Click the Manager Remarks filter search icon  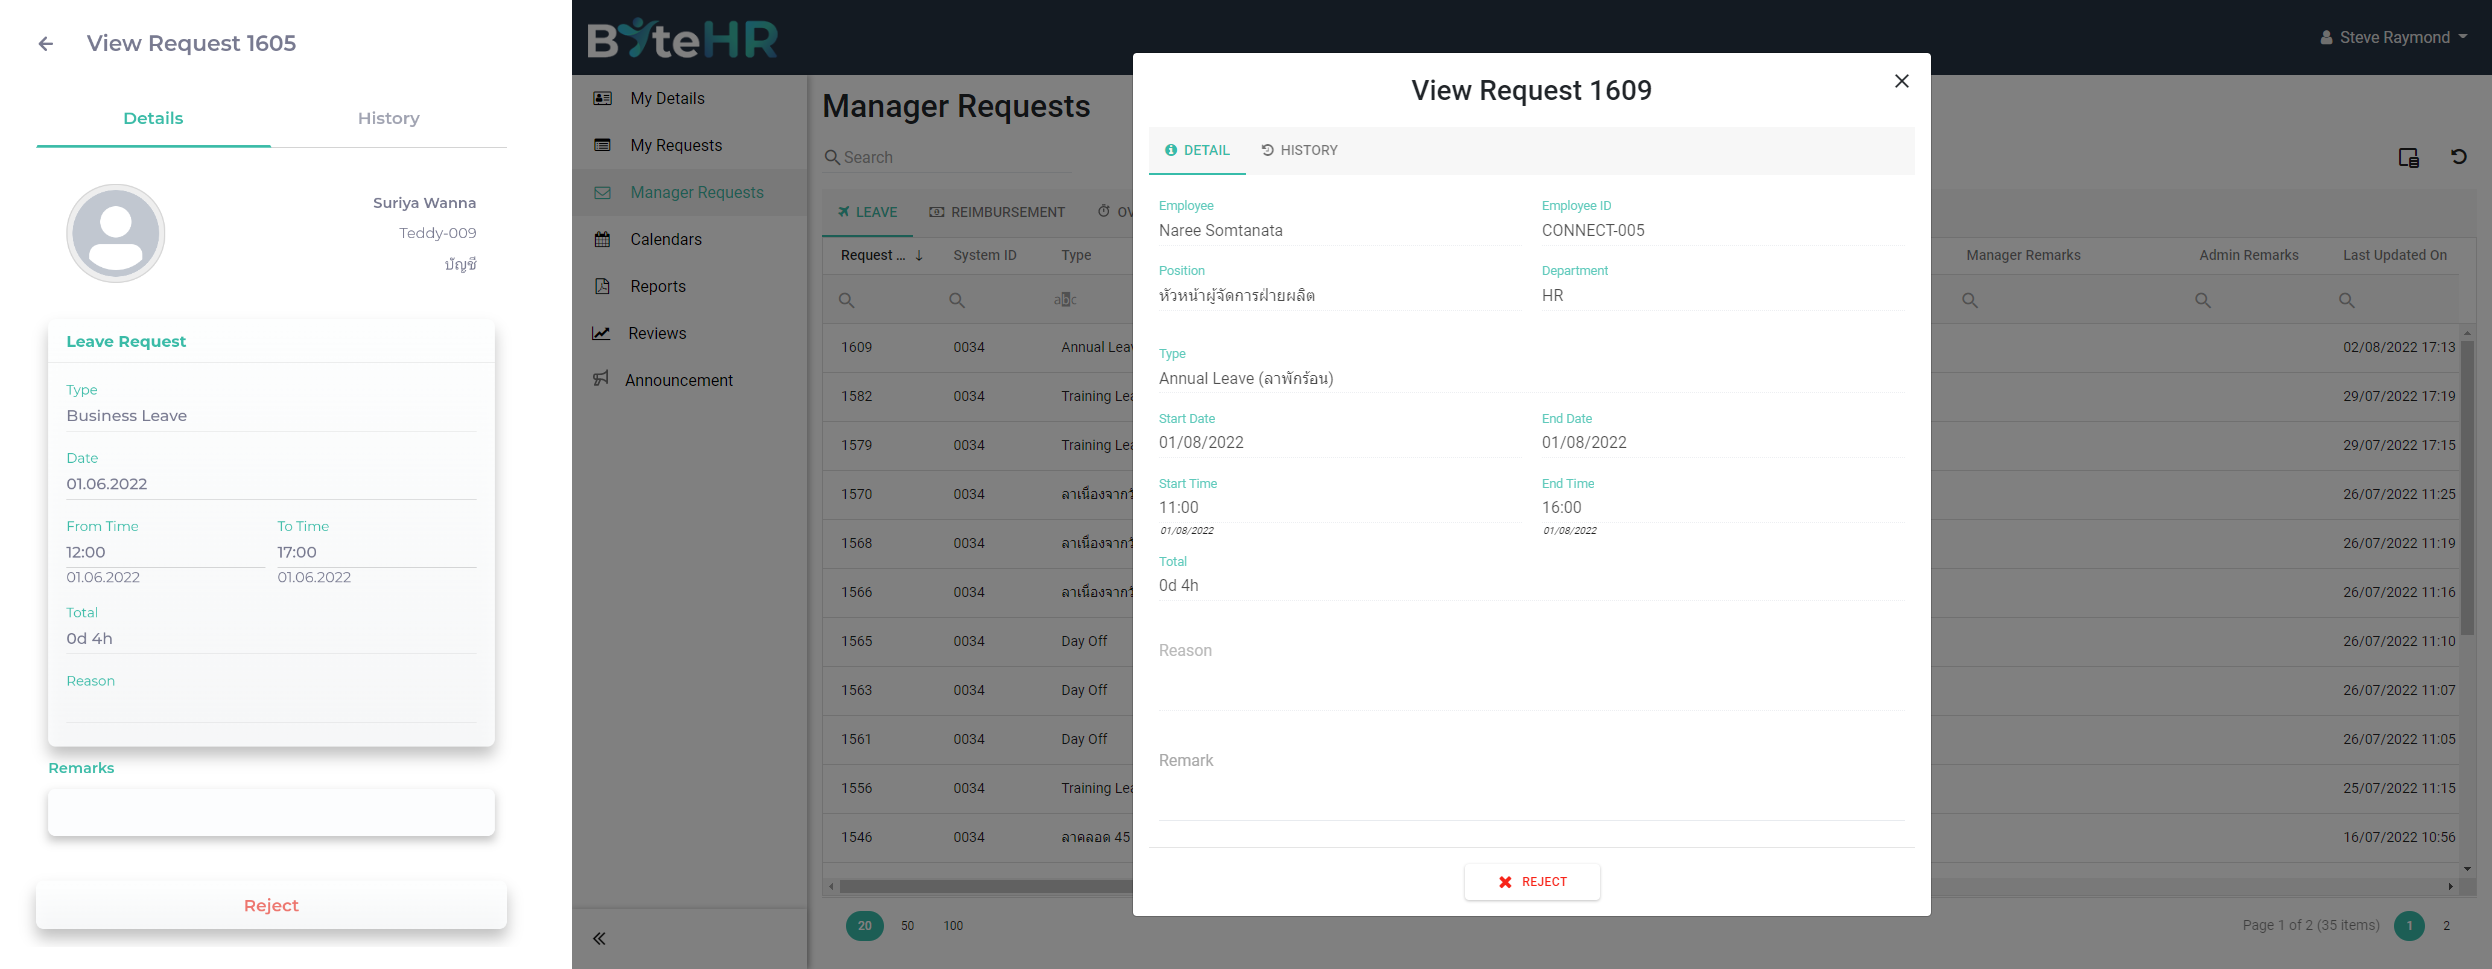click(1970, 300)
